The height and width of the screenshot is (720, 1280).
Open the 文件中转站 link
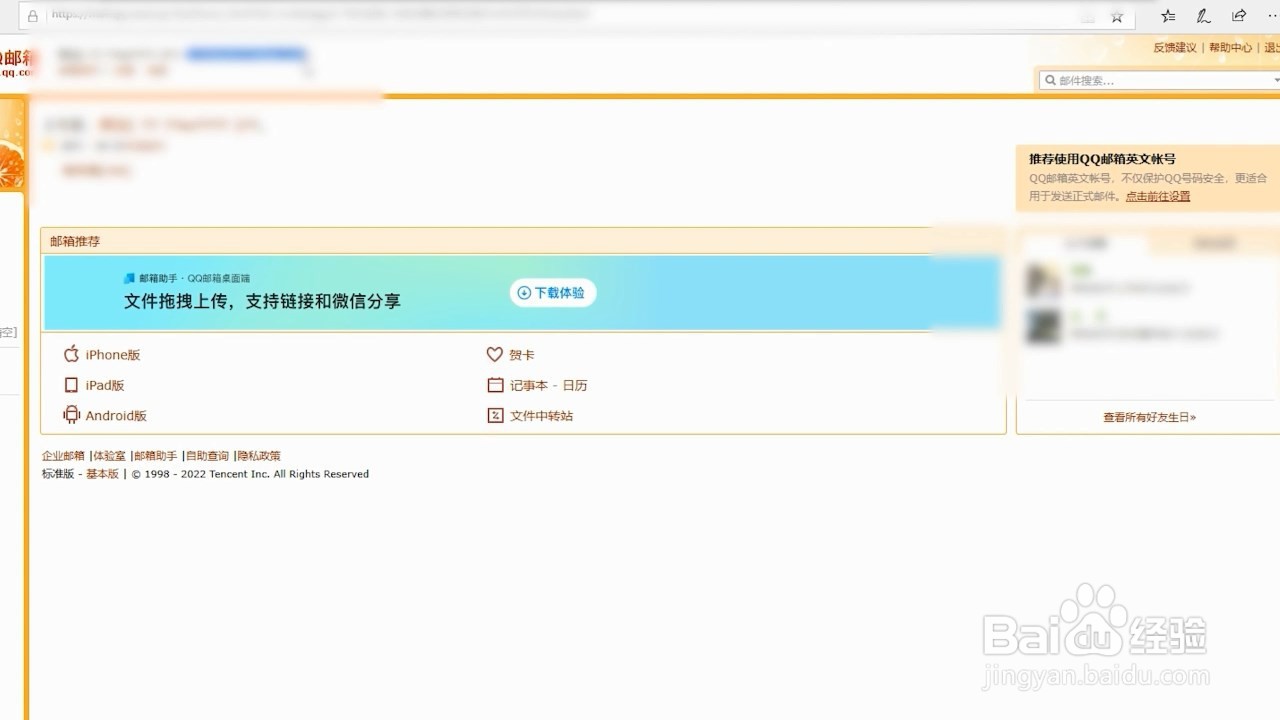pos(541,416)
